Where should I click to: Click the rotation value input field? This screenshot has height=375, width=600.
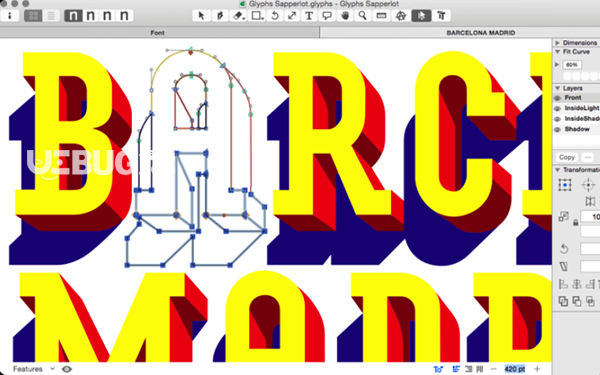point(590,249)
